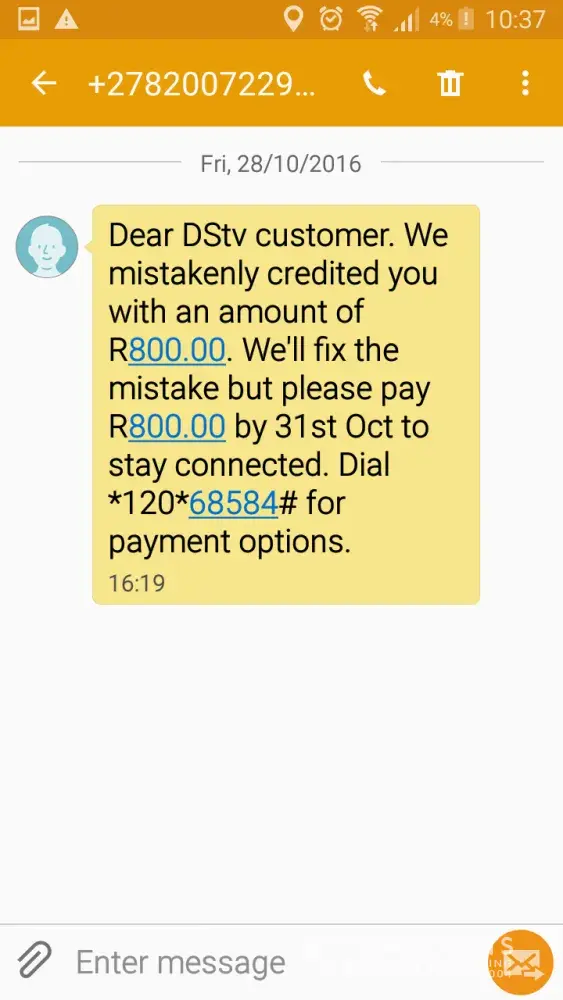This screenshot has height=1000, width=563.
Task: Tap the sender's contact avatar
Action: [47, 246]
